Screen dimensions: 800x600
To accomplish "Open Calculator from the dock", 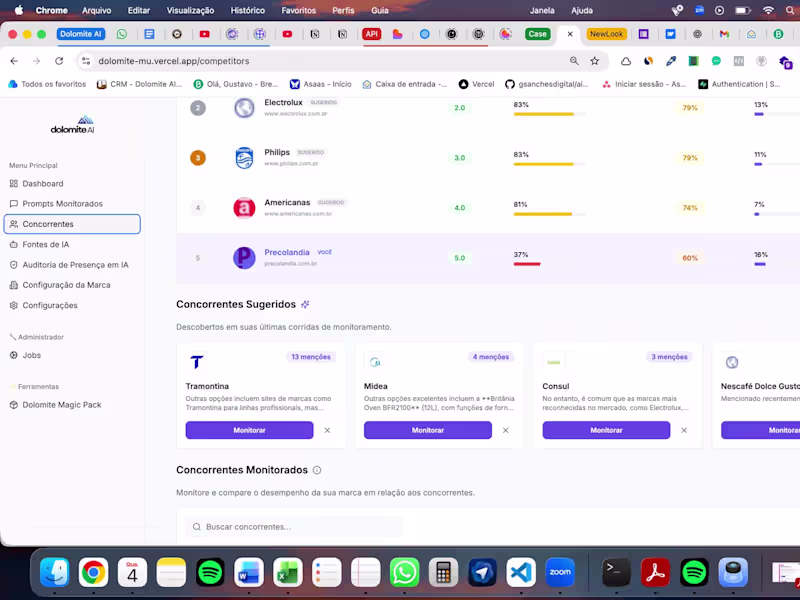I will pyautogui.click(x=443, y=572).
